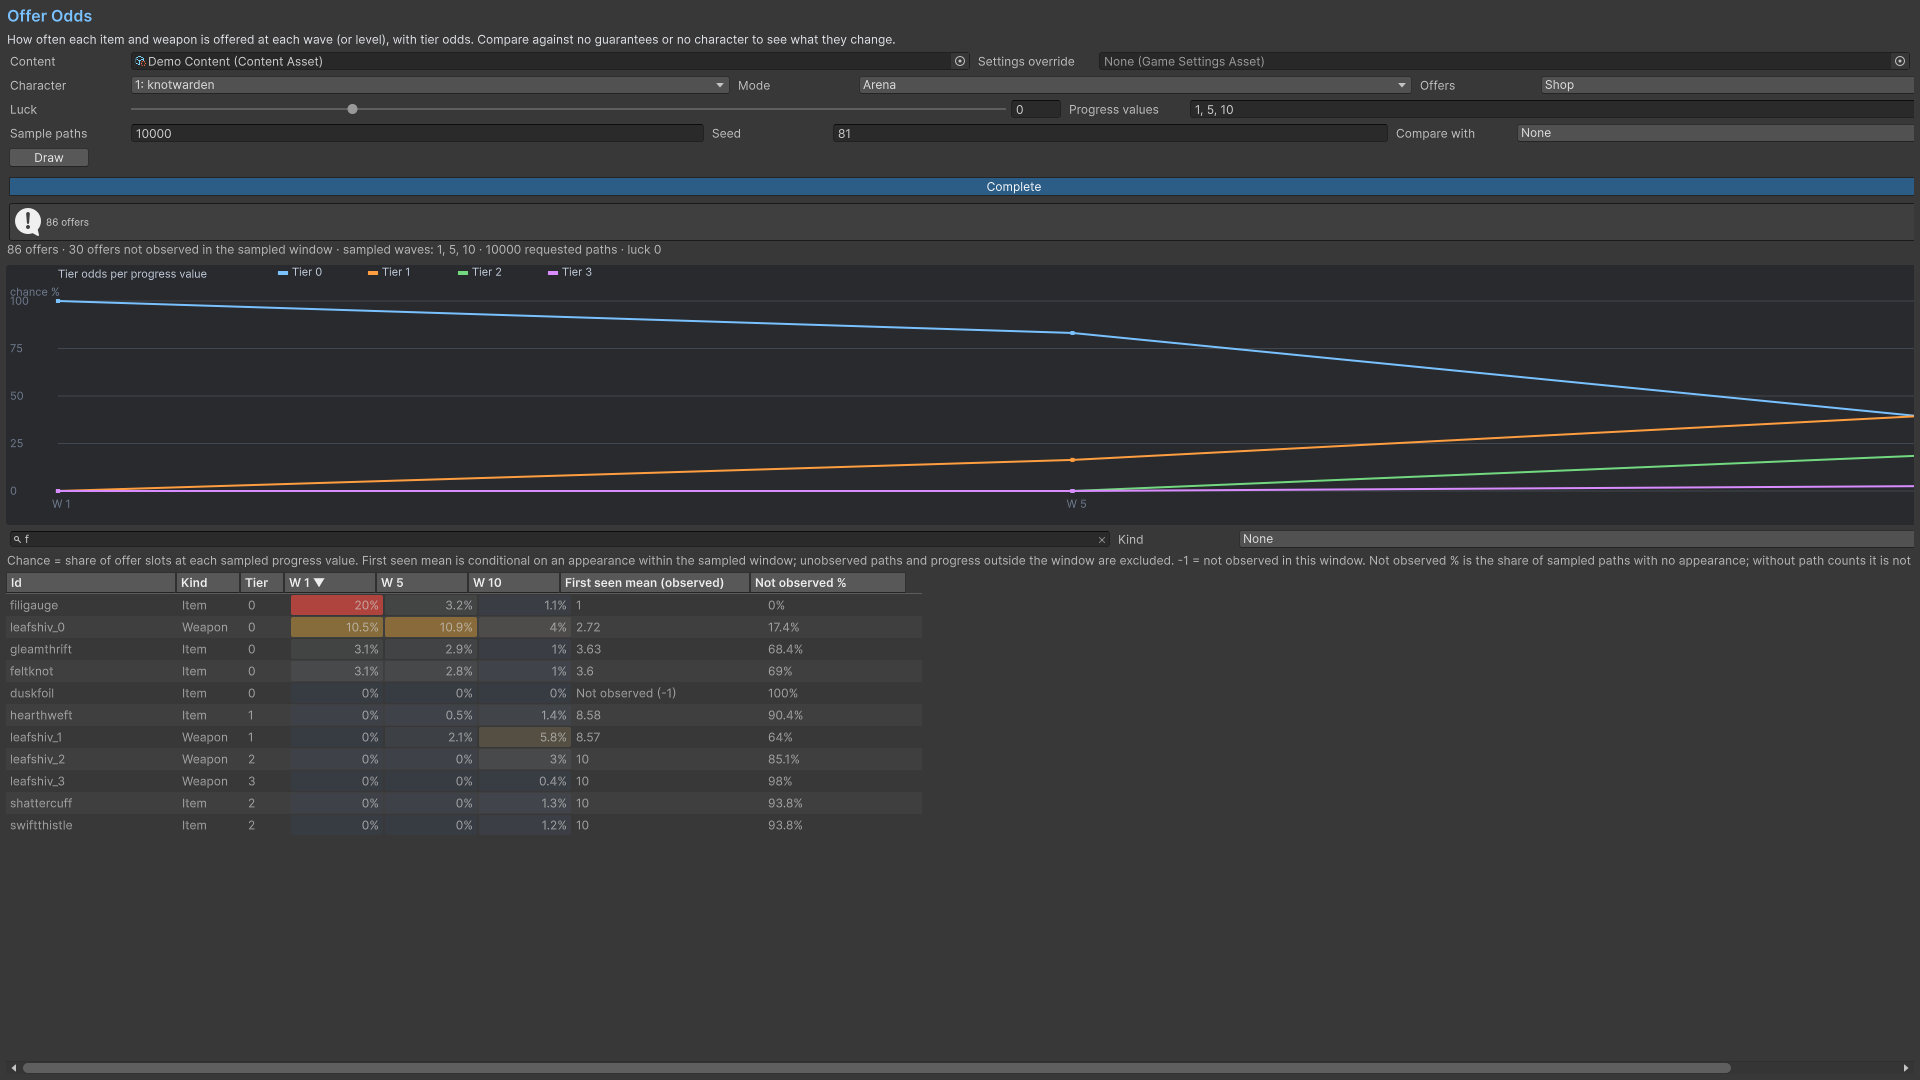Click the 'Not observed (-1)' cell for duskfoil
Screen dimensions: 1920x1080
click(626, 693)
